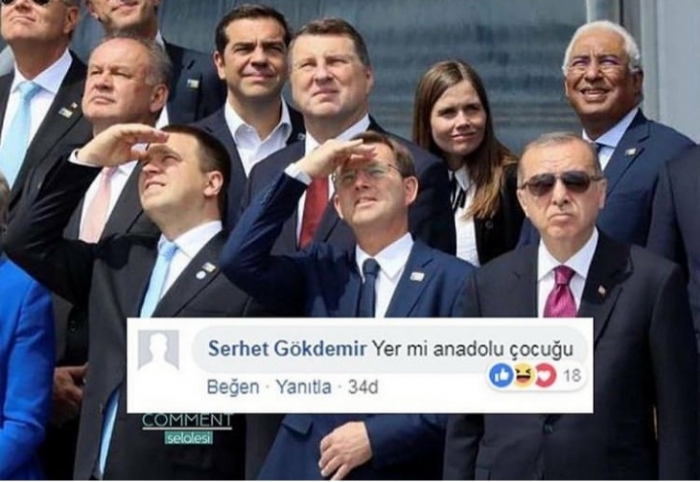
Task: Click the magenta tie on the sunglasses man
Action: 560,291
